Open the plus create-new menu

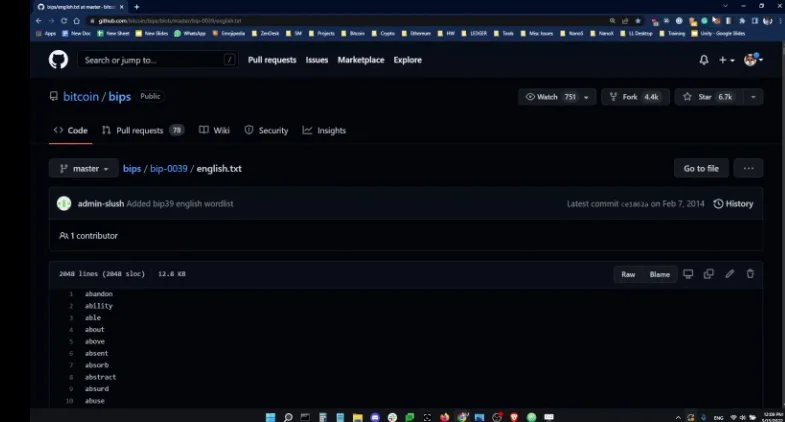(x=726, y=60)
